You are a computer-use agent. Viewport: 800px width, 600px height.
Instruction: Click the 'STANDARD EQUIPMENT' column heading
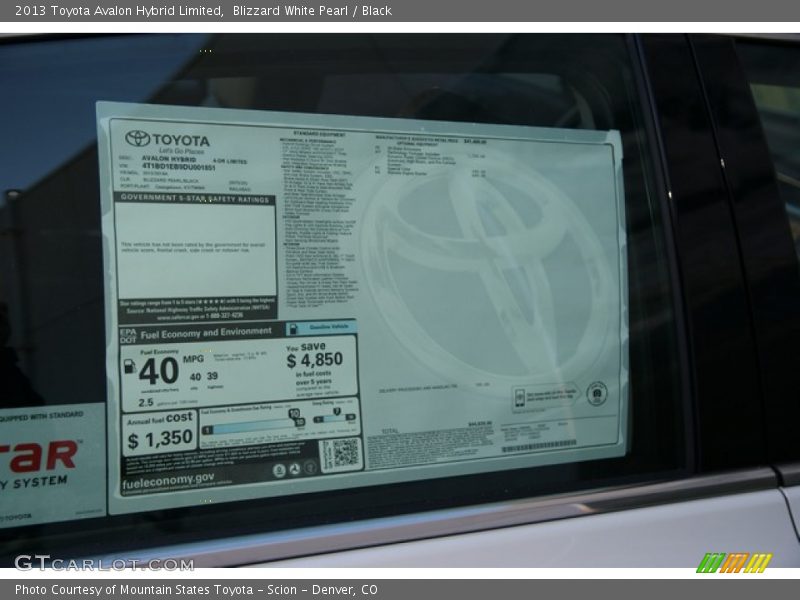[319, 134]
